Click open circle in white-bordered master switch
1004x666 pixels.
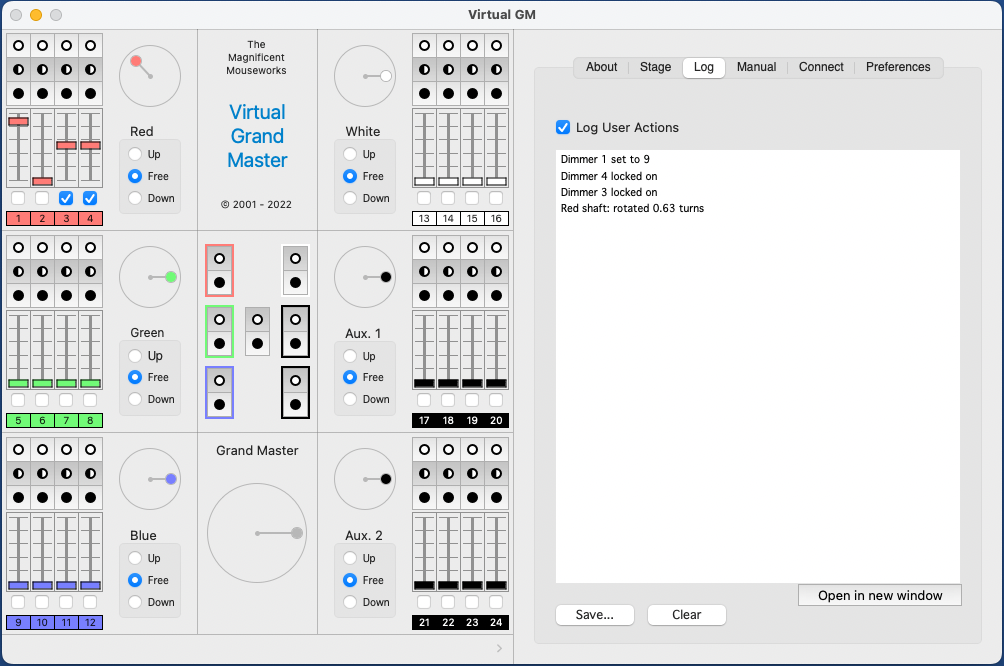[x=295, y=259]
